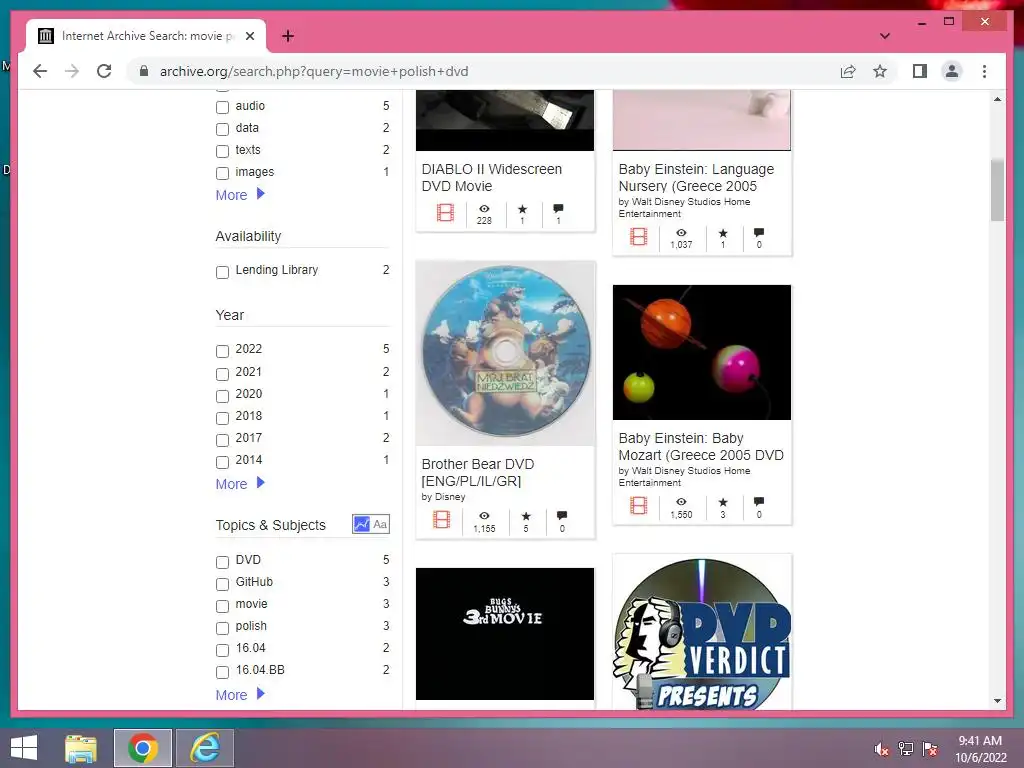The image size is (1024, 768).
Task: Select the GitHub topic checkbox
Action: point(223,583)
